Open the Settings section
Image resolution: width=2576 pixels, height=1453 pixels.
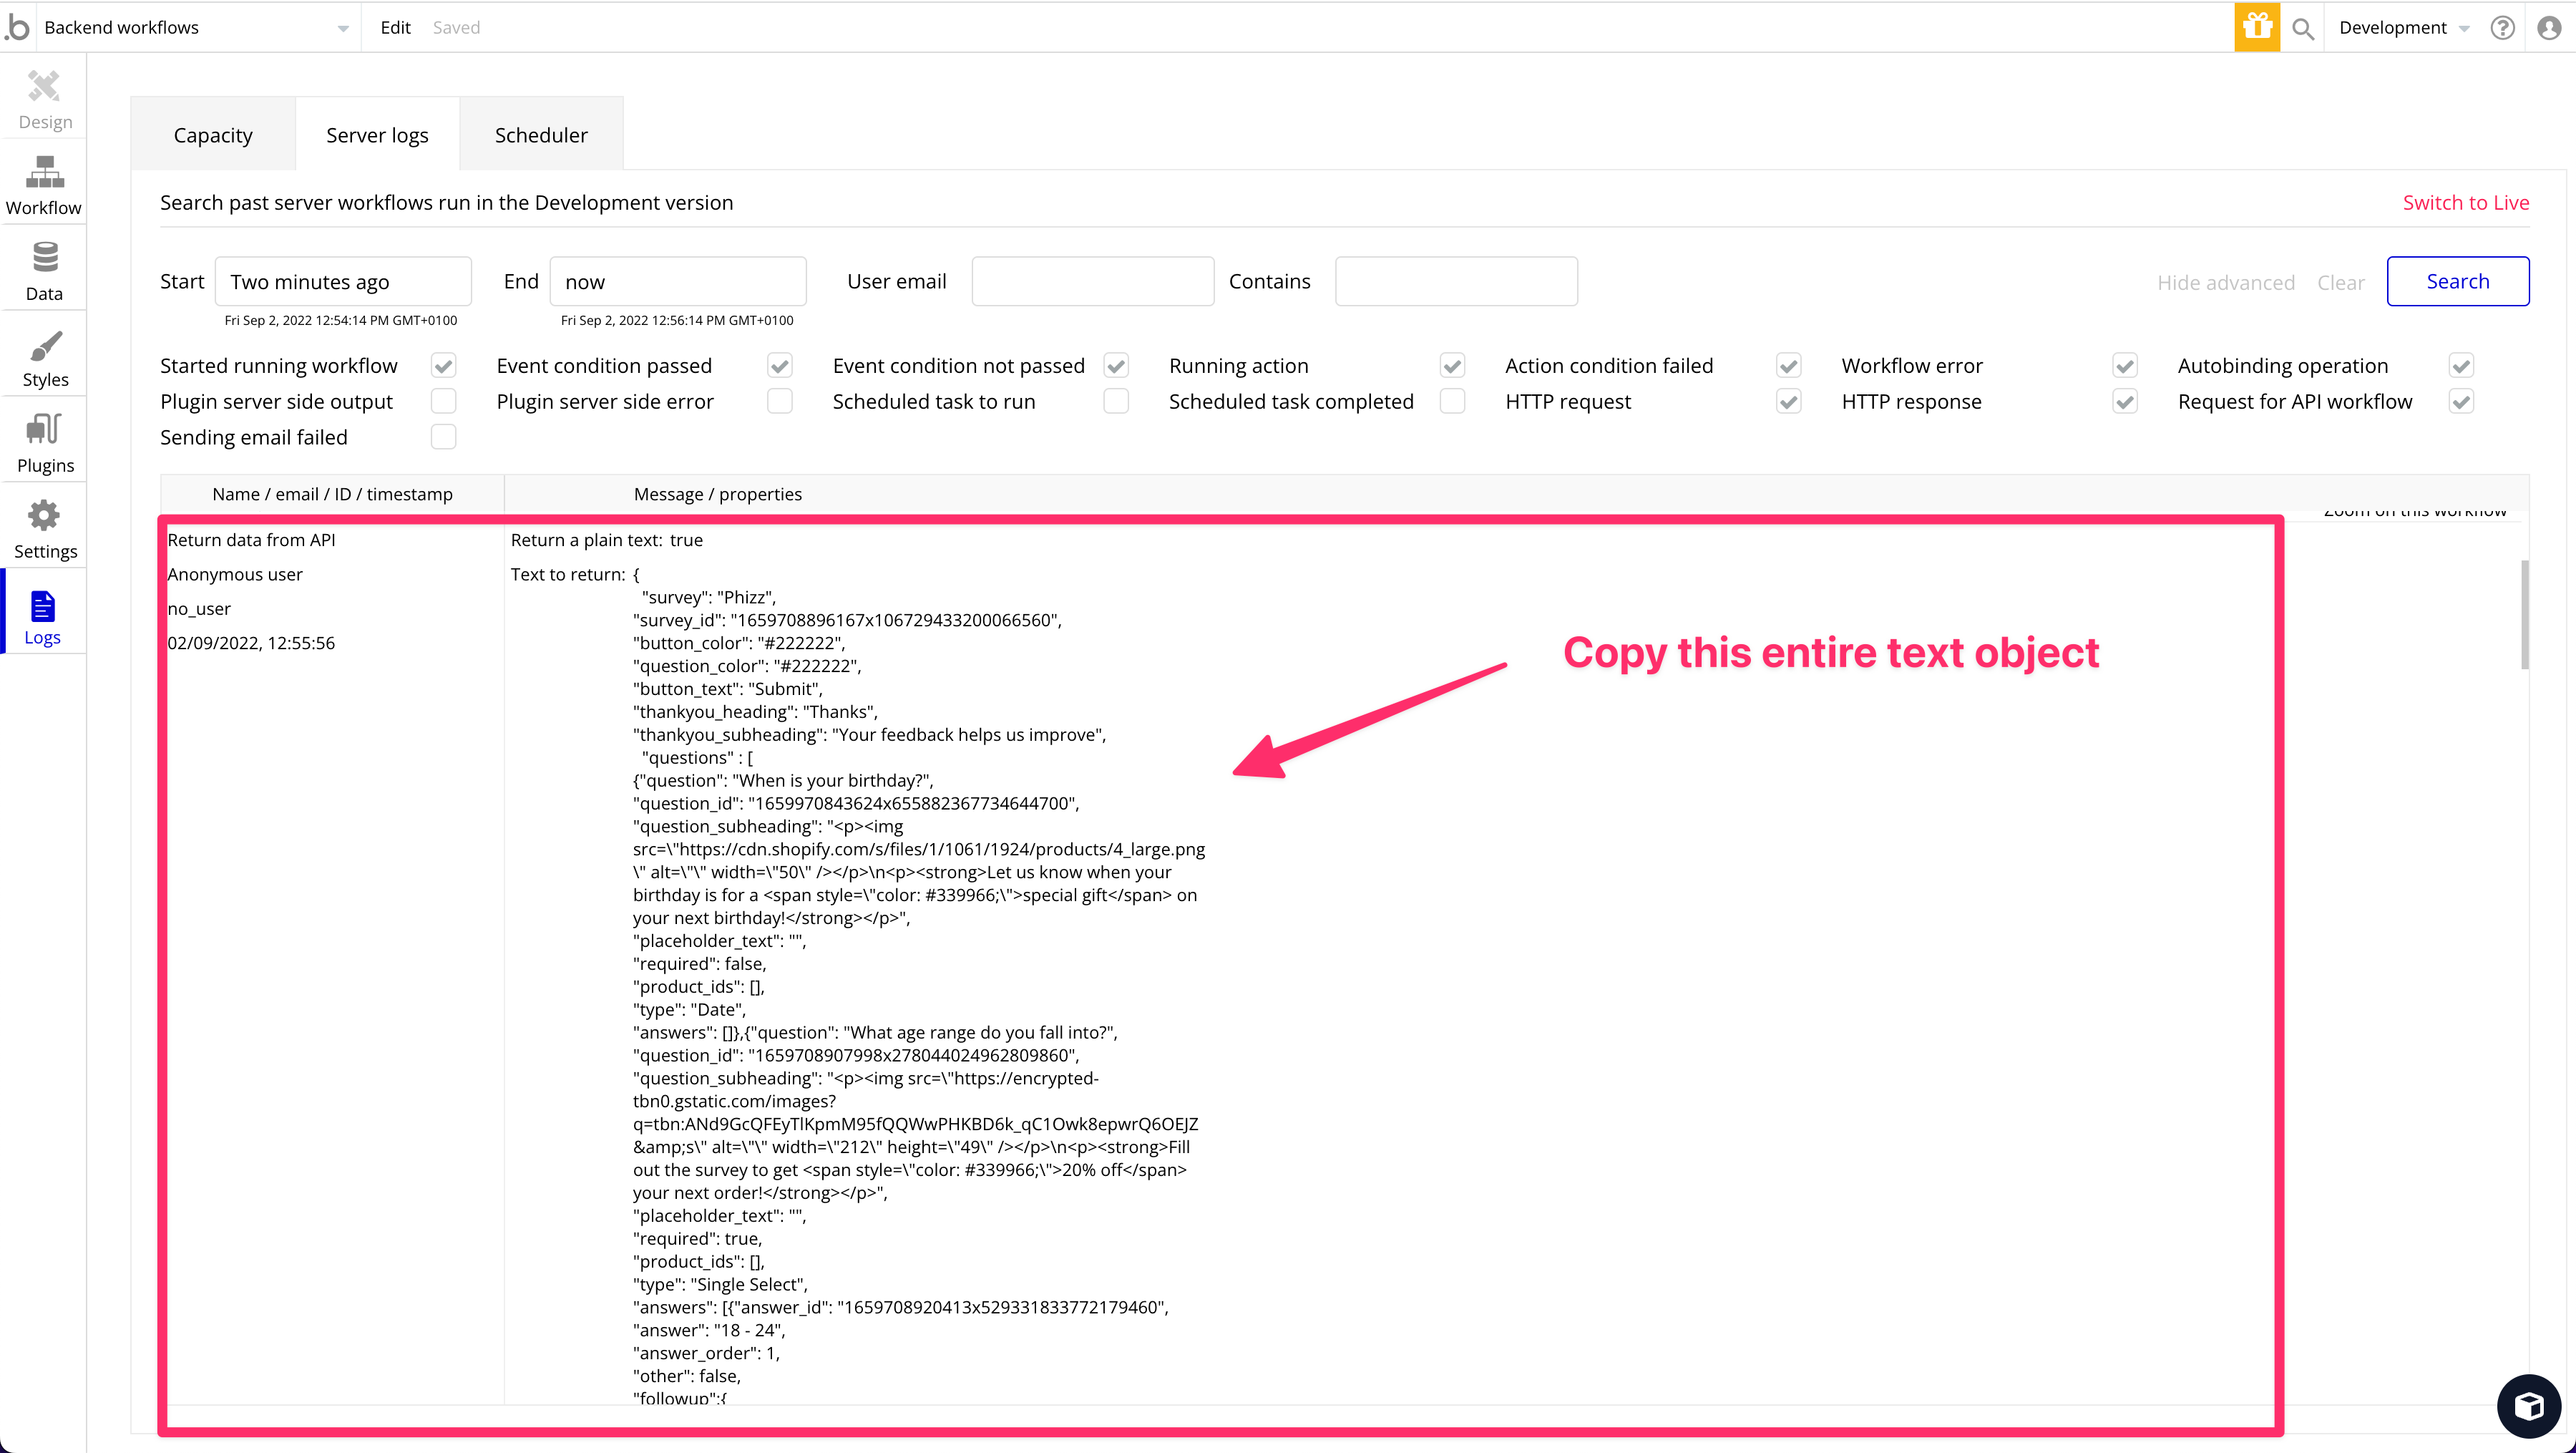(44, 526)
